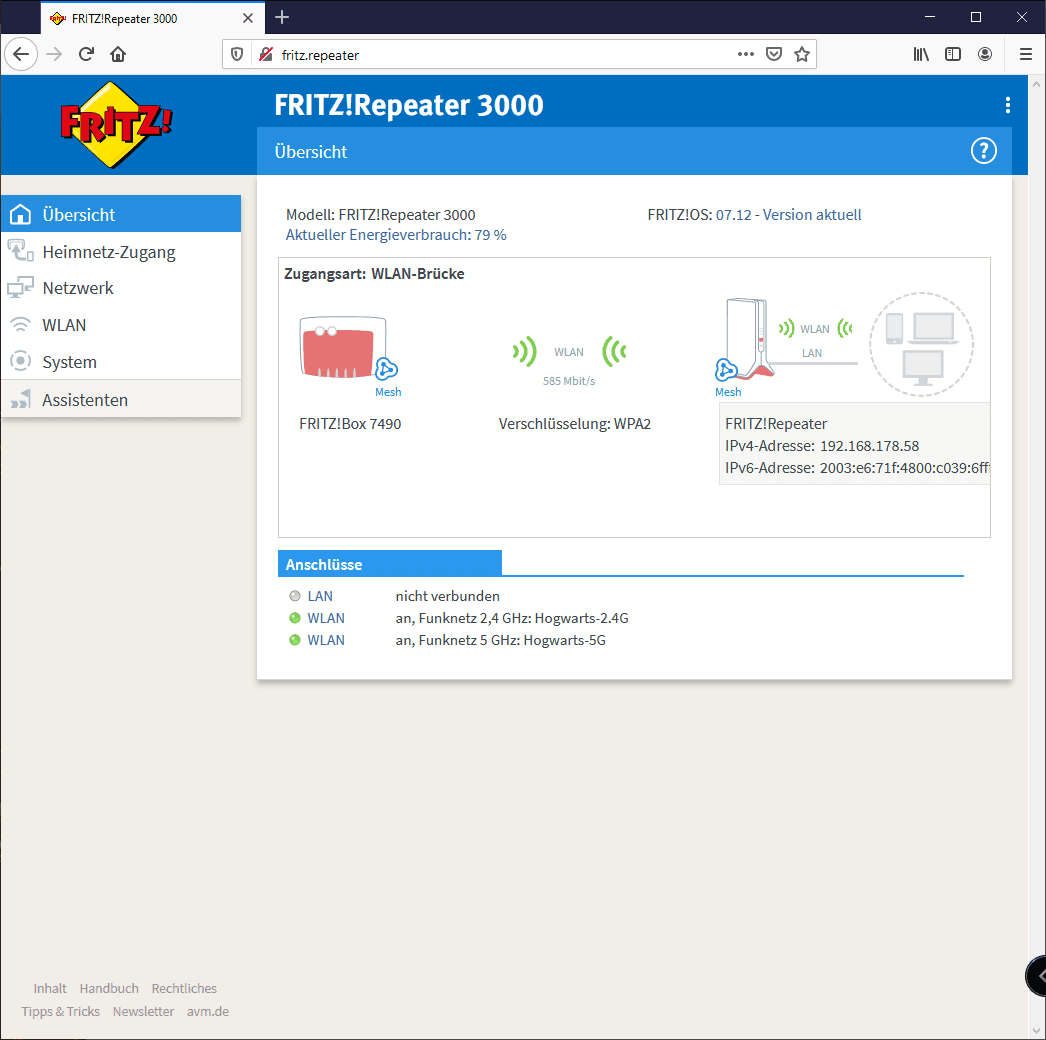1046x1040 pixels.
Task: Open the help question mark icon
Action: tap(983, 151)
